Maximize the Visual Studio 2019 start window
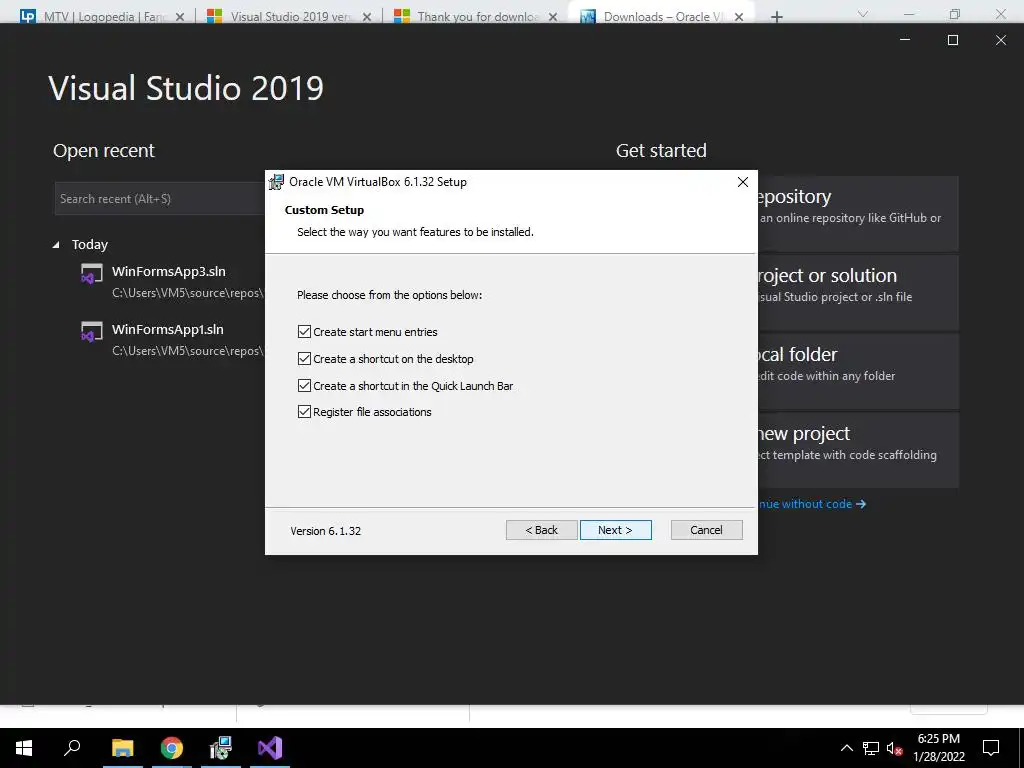The image size is (1024, 768). pos(953,40)
